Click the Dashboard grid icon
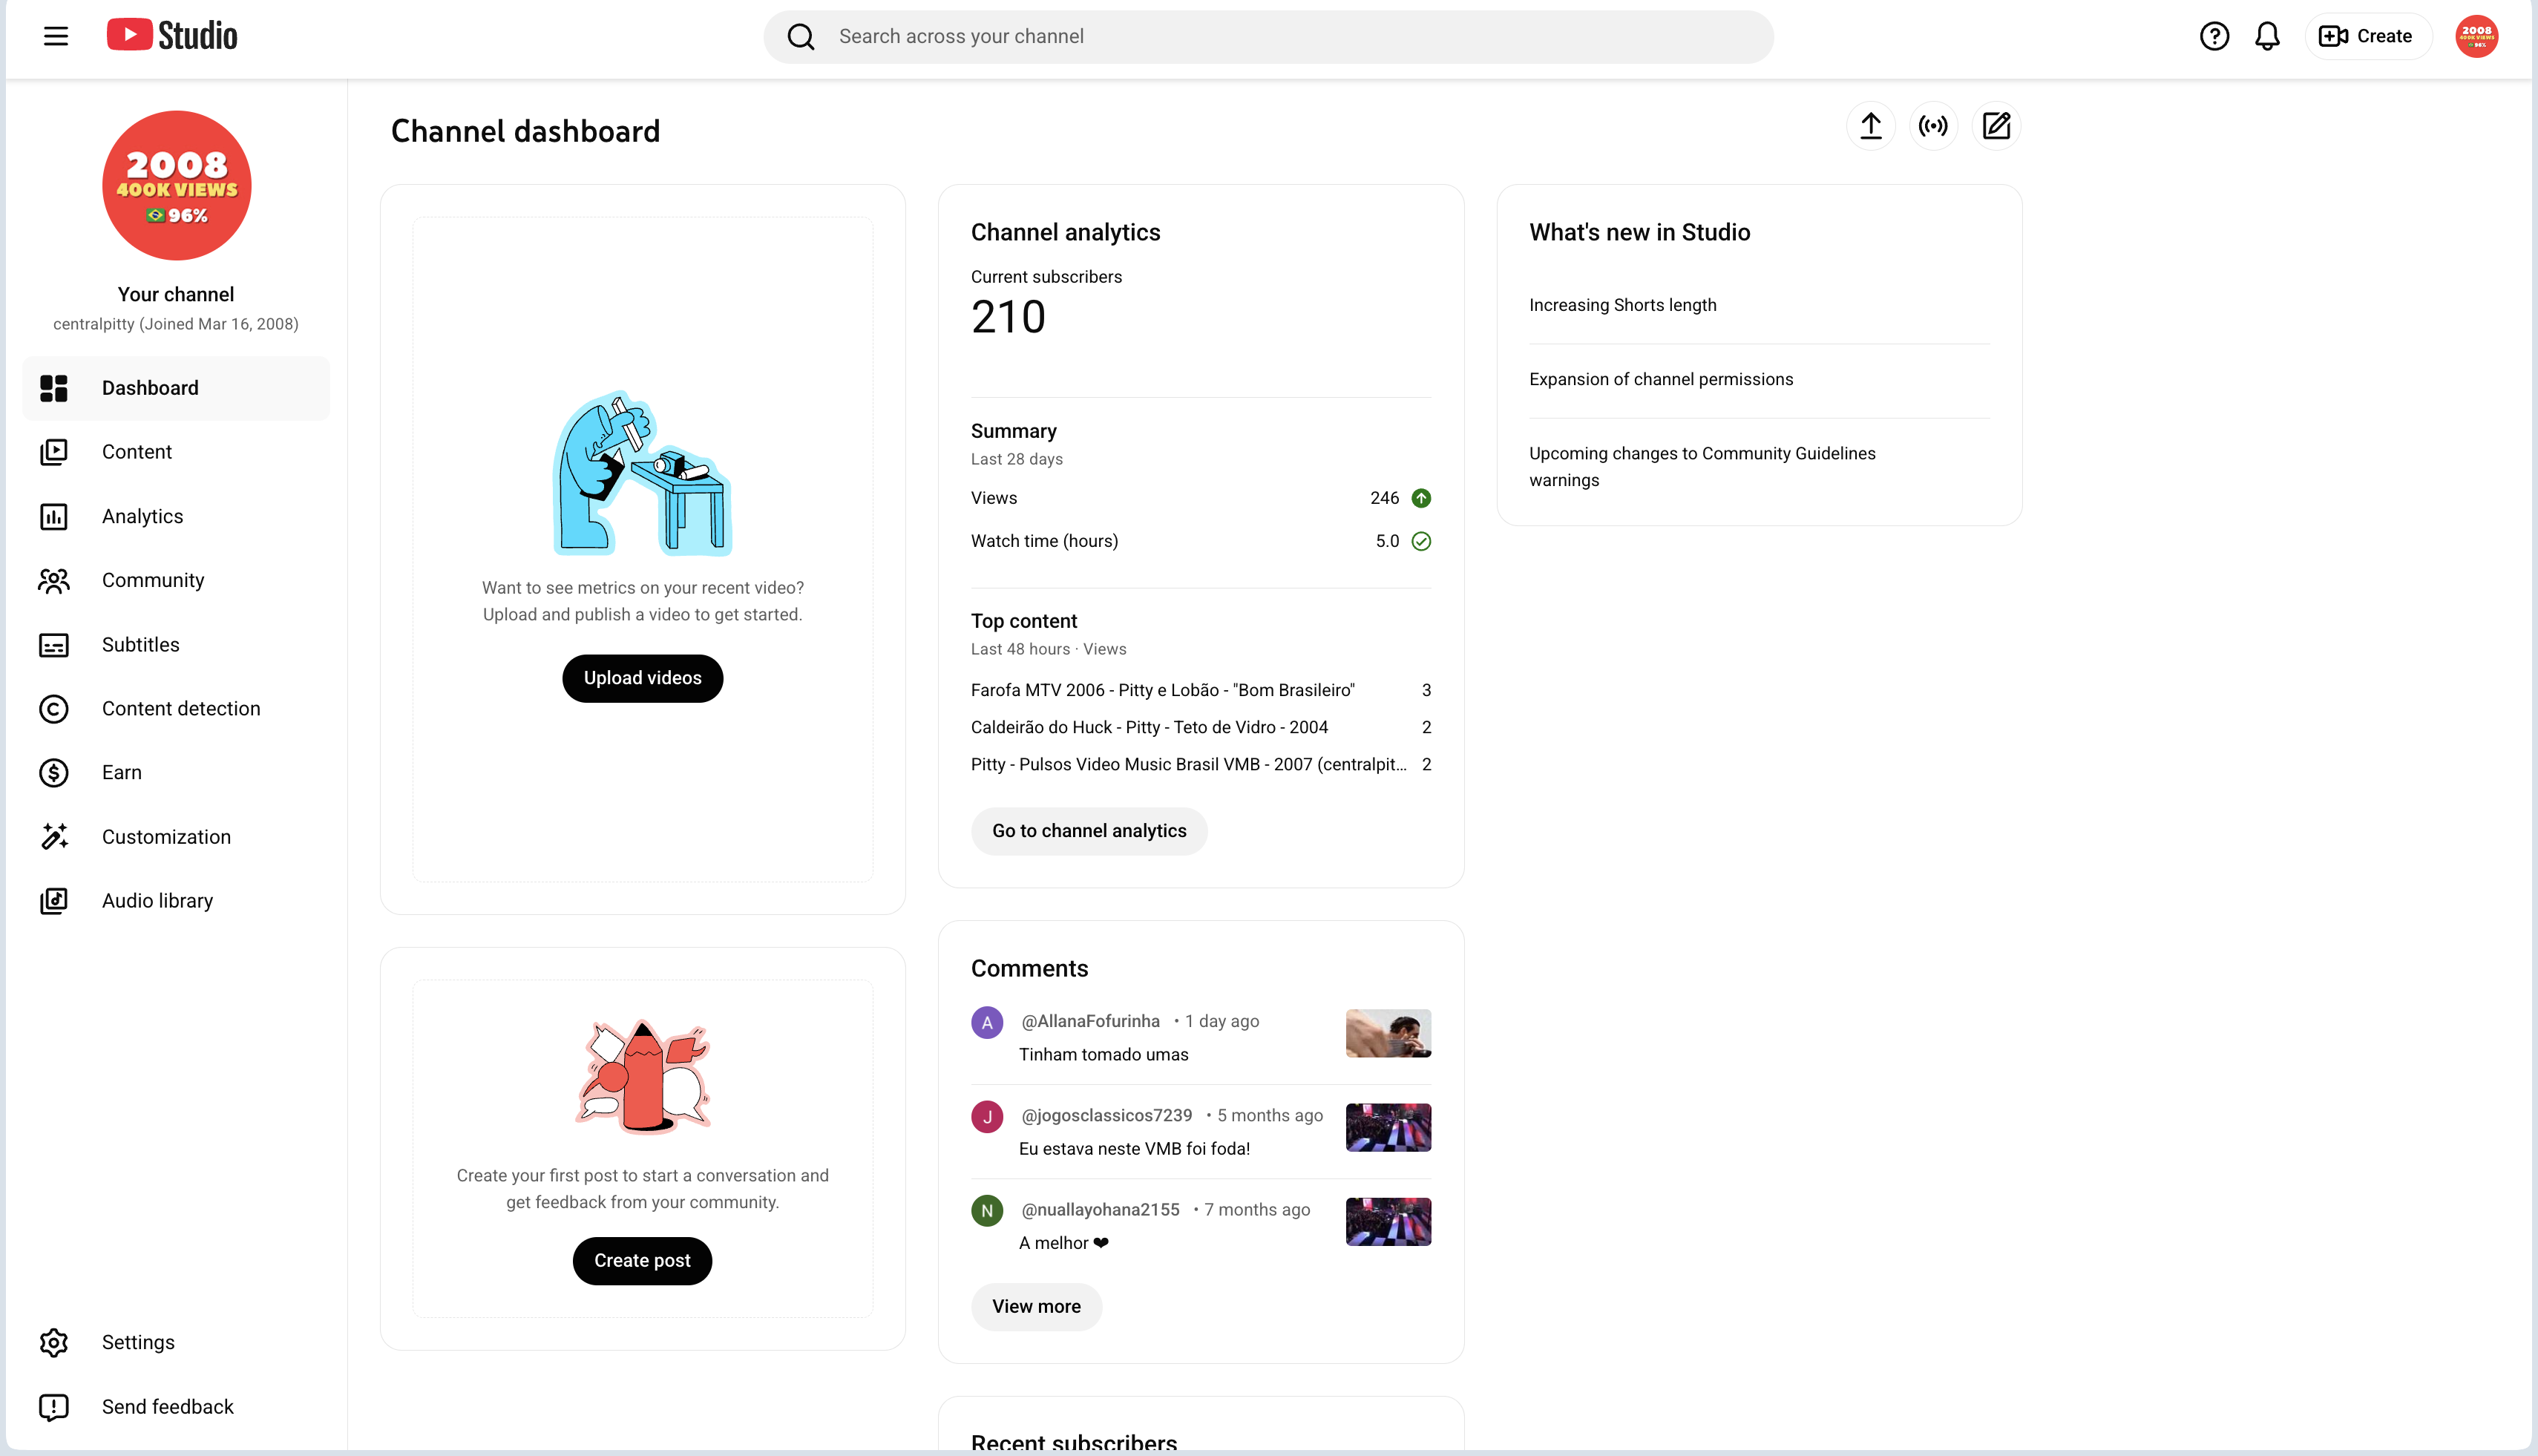Screen dimensions: 2538x1456 [x=54, y=388]
